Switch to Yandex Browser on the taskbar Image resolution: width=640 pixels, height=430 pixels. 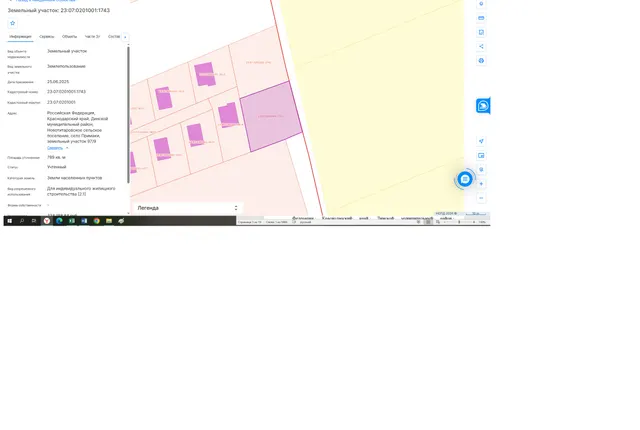[x=47, y=221]
